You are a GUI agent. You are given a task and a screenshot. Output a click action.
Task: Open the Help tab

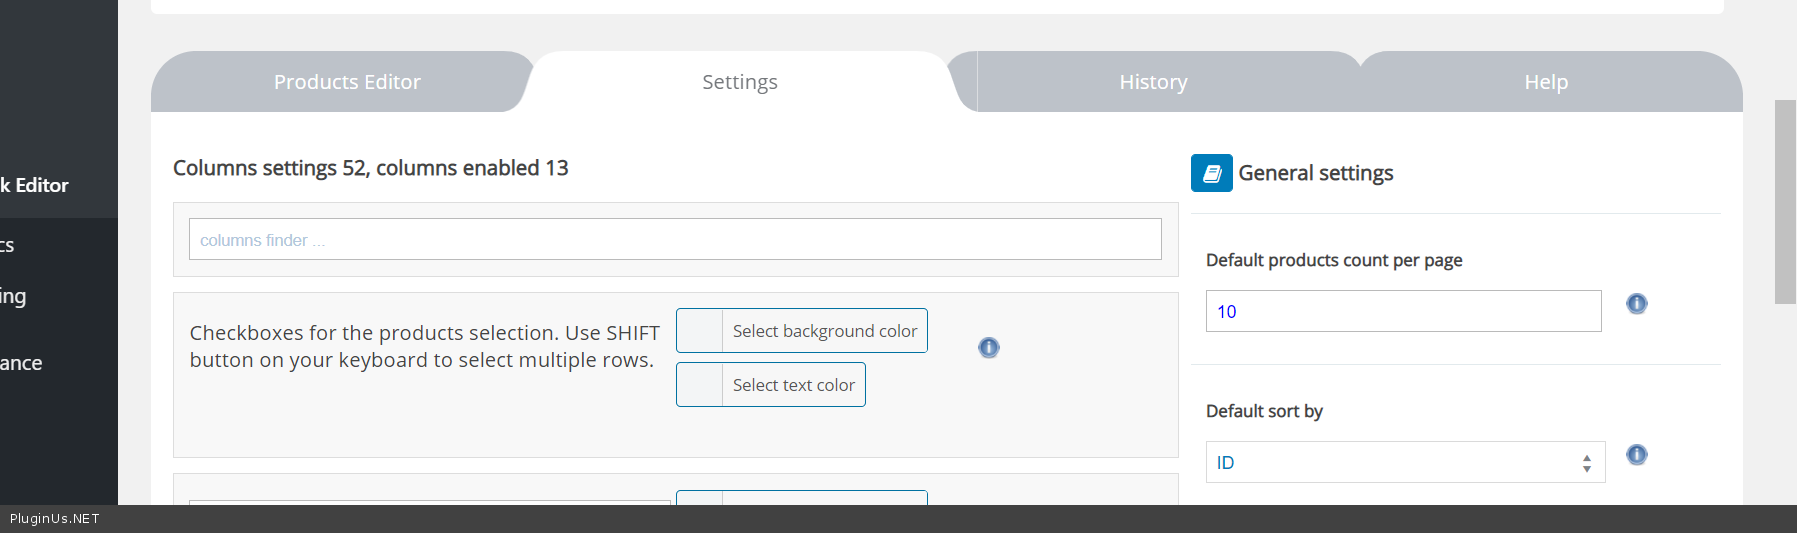(1545, 82)
